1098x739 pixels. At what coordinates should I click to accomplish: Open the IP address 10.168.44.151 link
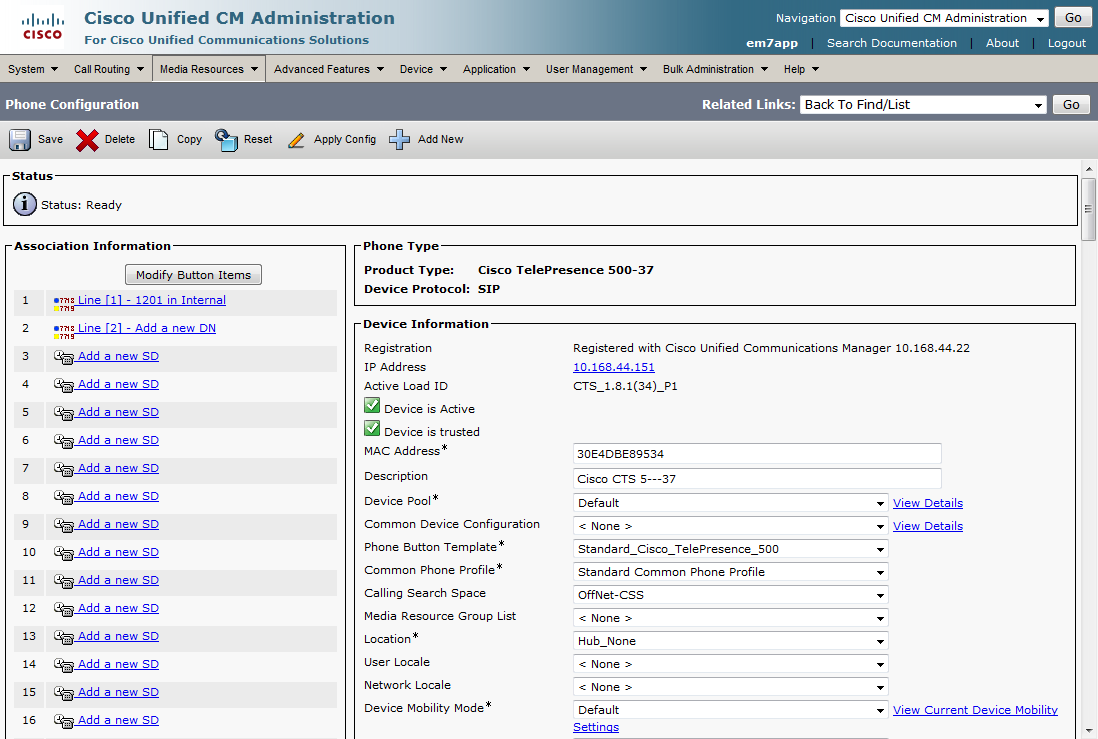coord(613,367)
